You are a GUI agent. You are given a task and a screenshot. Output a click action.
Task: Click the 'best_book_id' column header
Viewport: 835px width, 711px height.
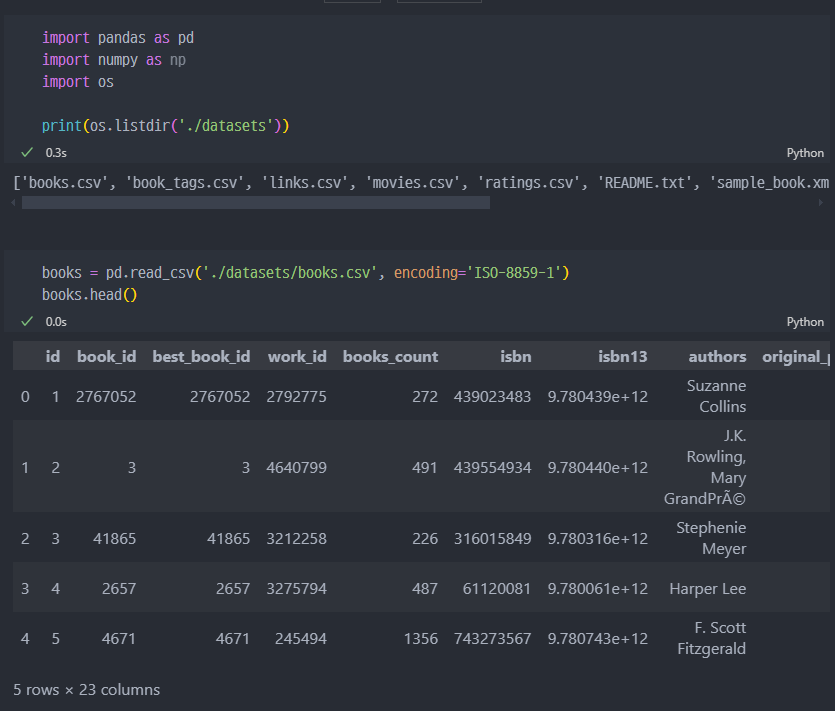[201, 356]
